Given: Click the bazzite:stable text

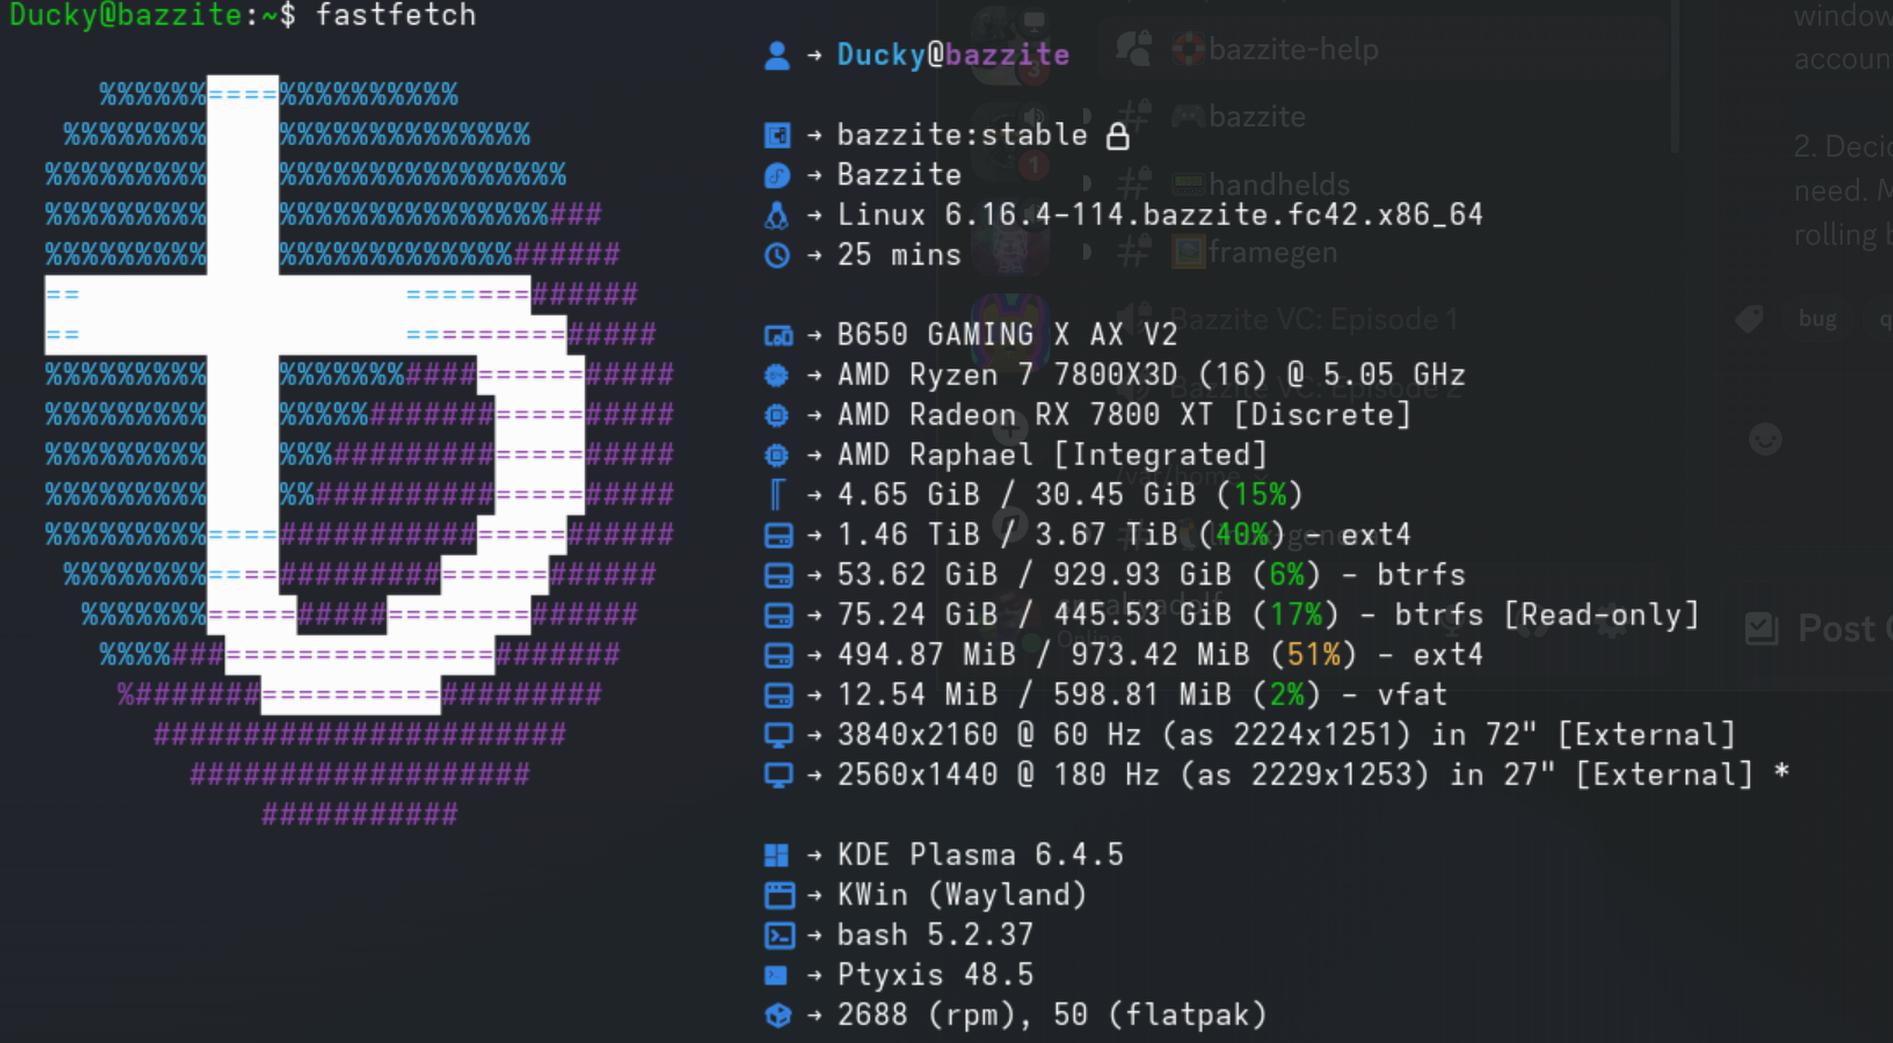Looking at the screenshot, I should point(962,135).
